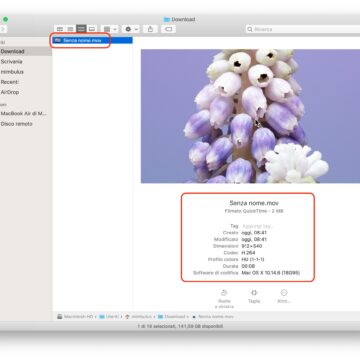Open the Altro... quick actions menu
360x360 pixels.
click(x=284, y=296)
